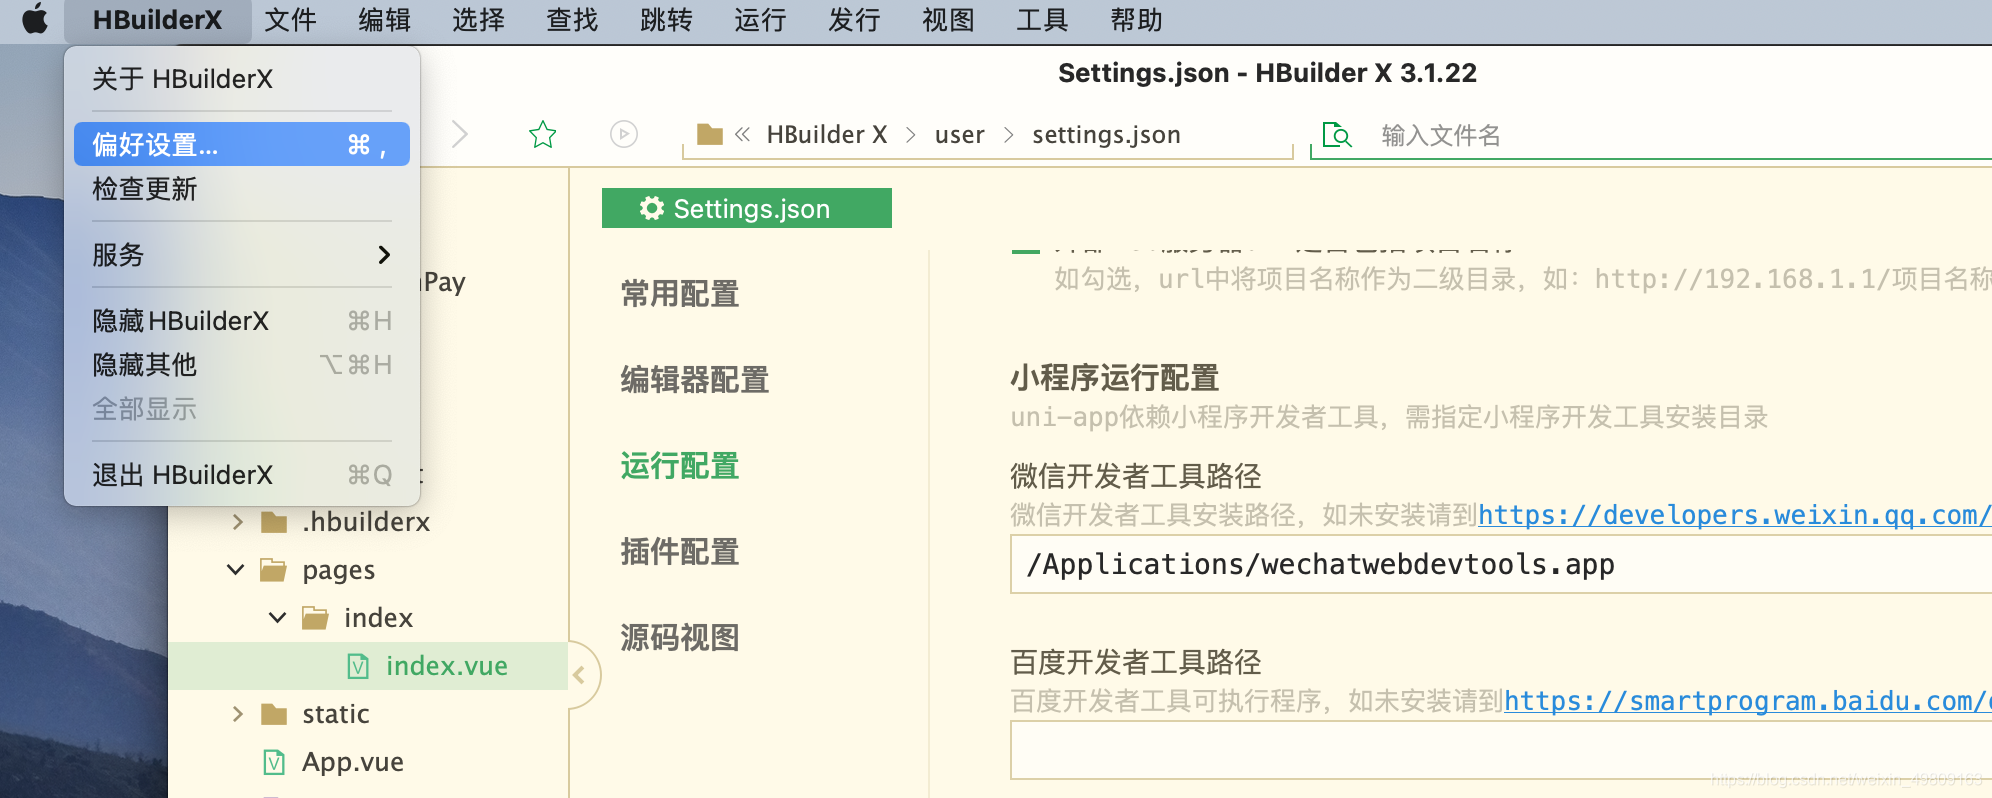Collapse the pages folder

point(236,570)
